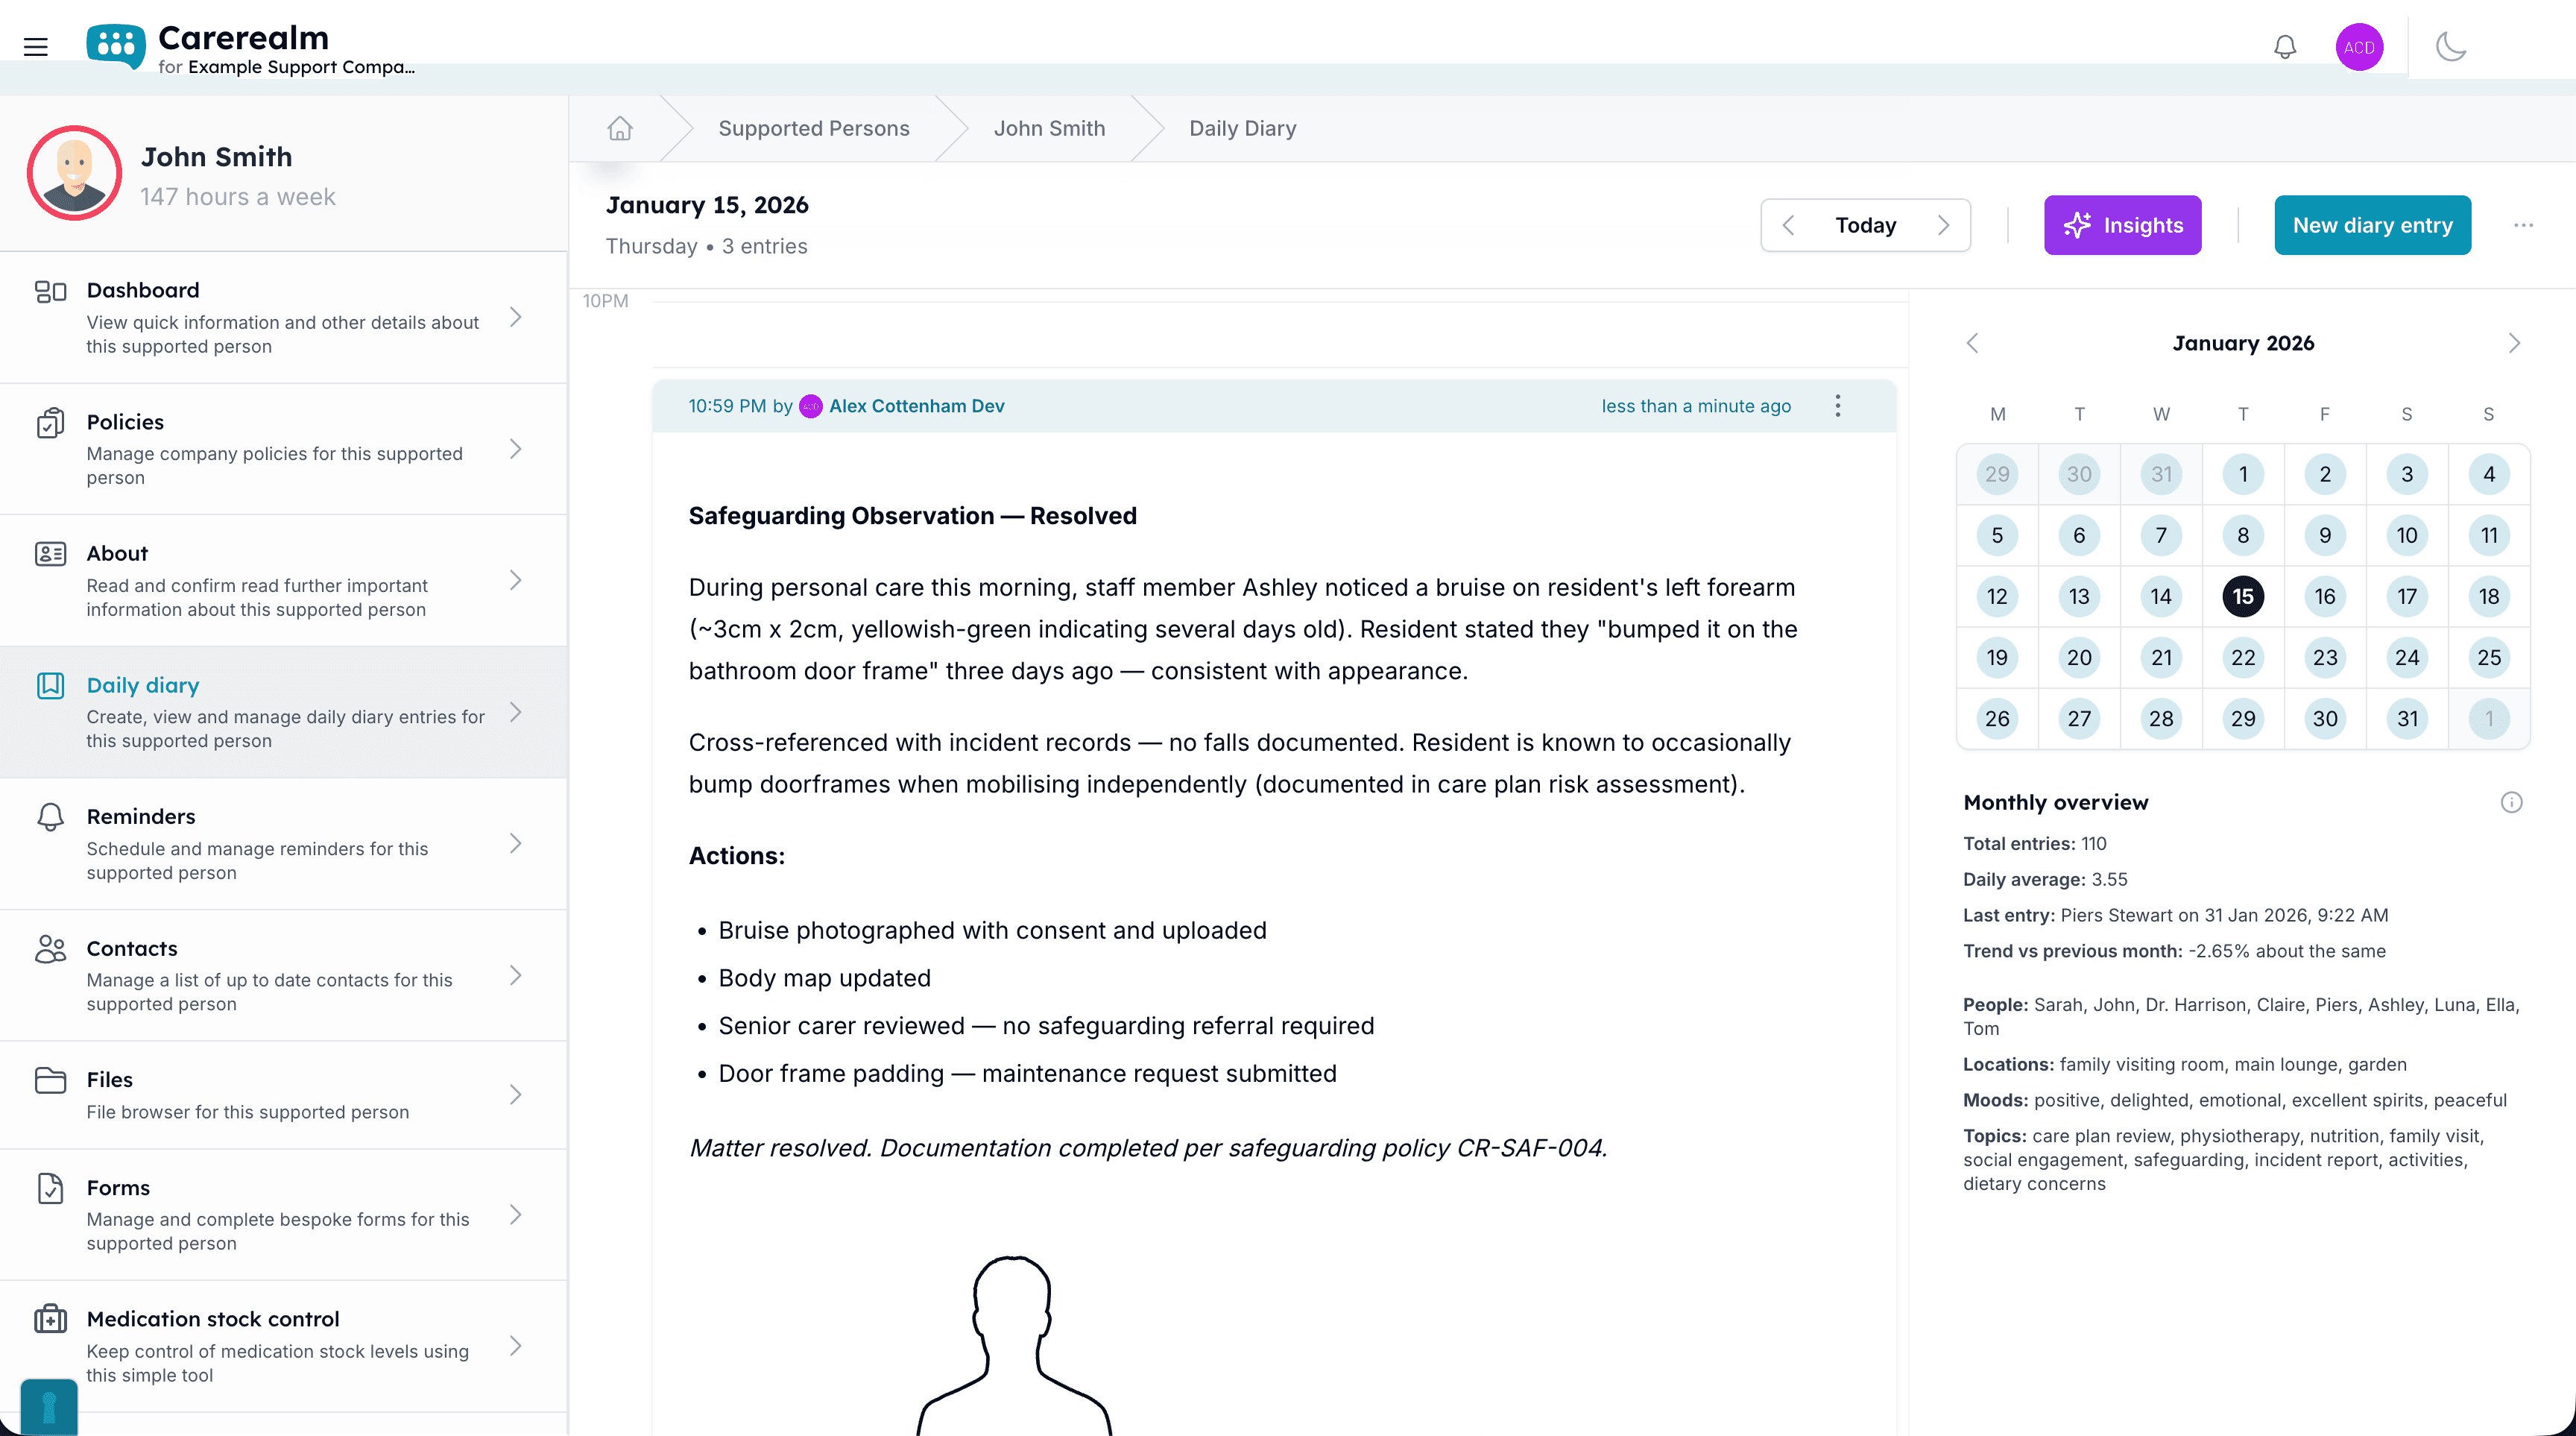The width and height of the screenshot is (2576, 1436).
Task: Expand Contacts with its chevron
Action: tap(516, 975)
